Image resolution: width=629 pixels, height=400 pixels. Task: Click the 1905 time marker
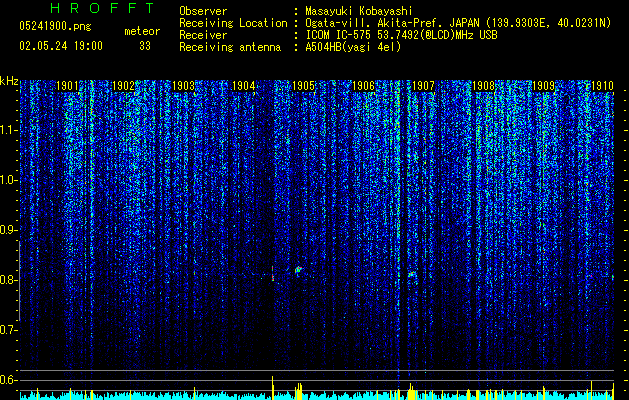coord(303,86)
